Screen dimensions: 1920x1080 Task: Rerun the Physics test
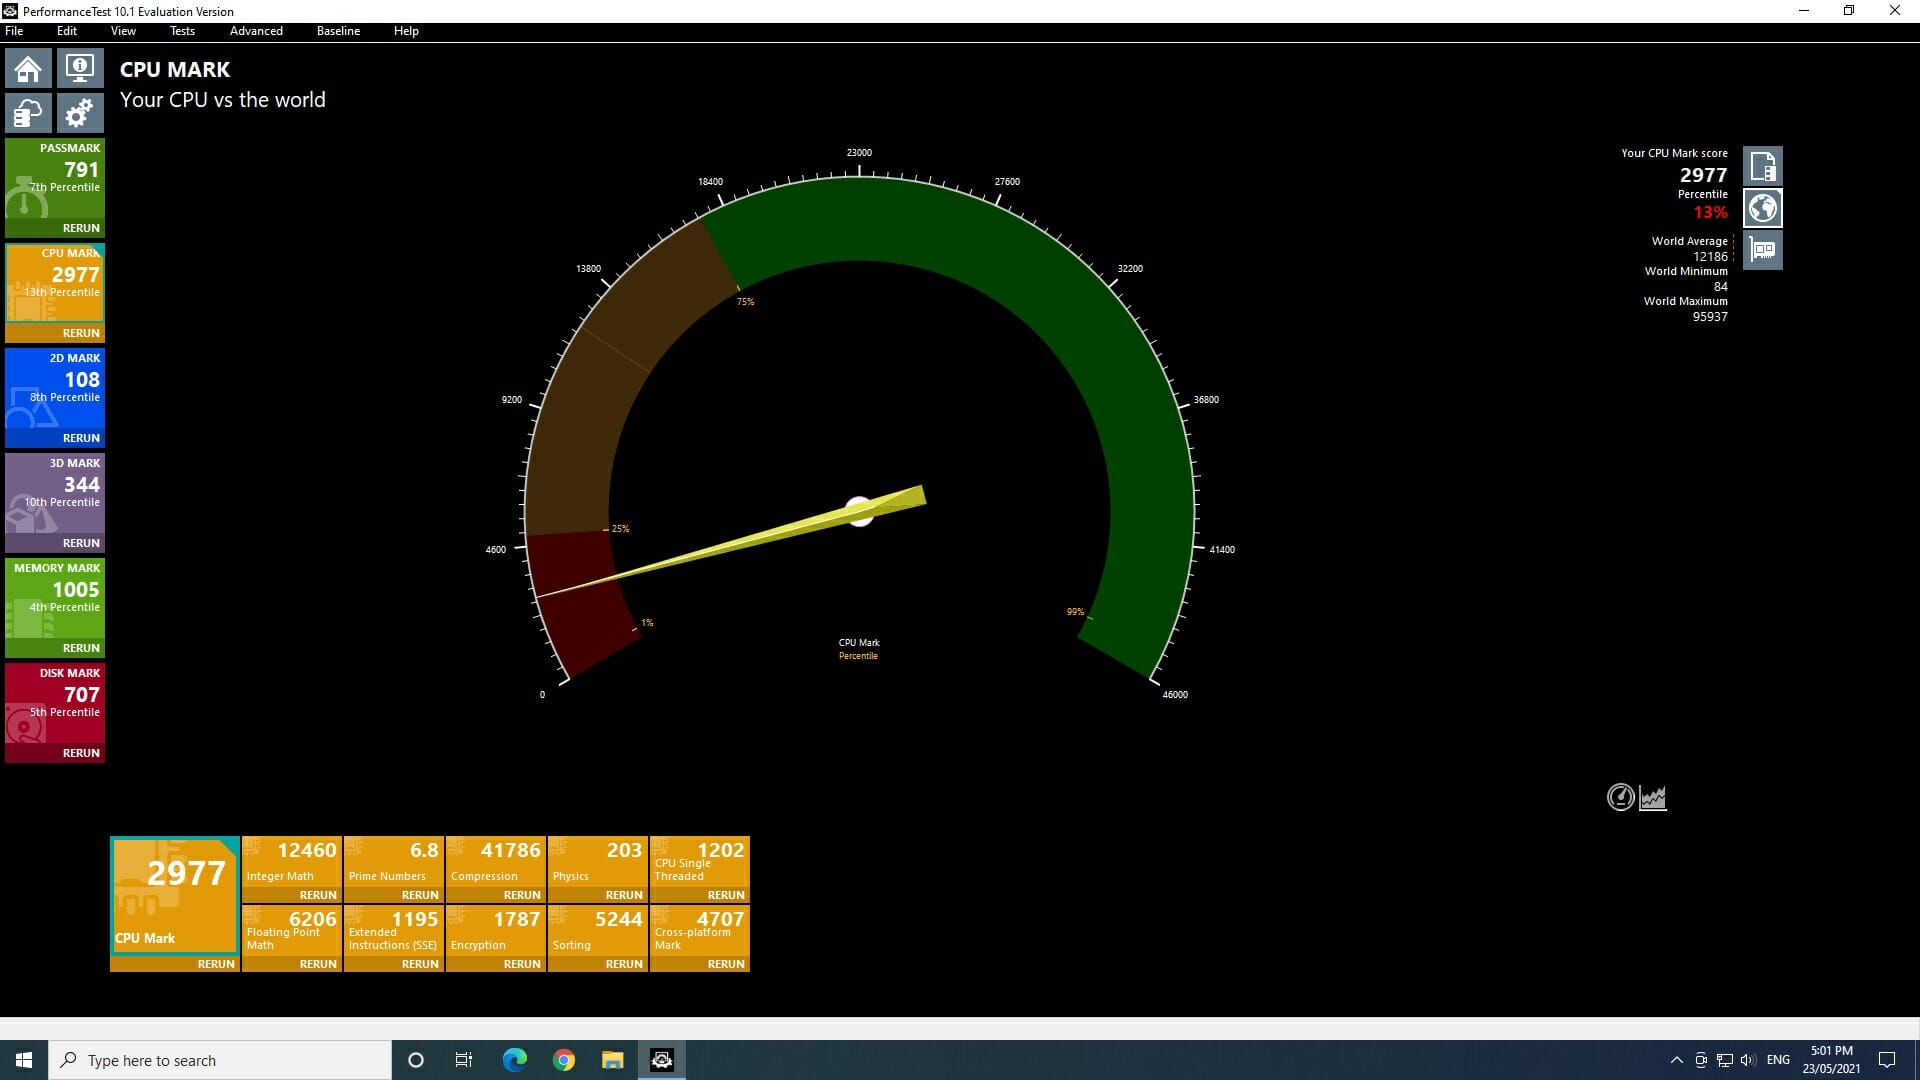pos(624,895)
